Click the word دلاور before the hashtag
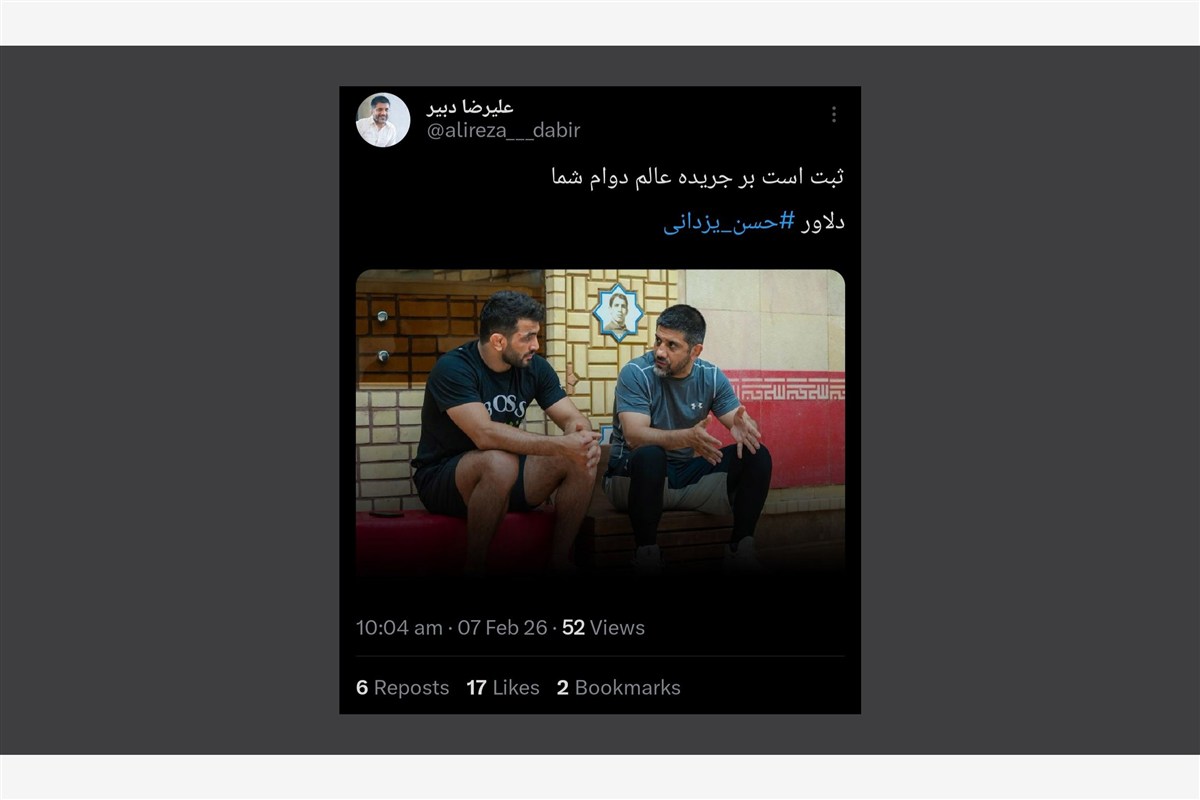Image resolution: width=1200 pixels, height=800 pixels. (823, 222)
